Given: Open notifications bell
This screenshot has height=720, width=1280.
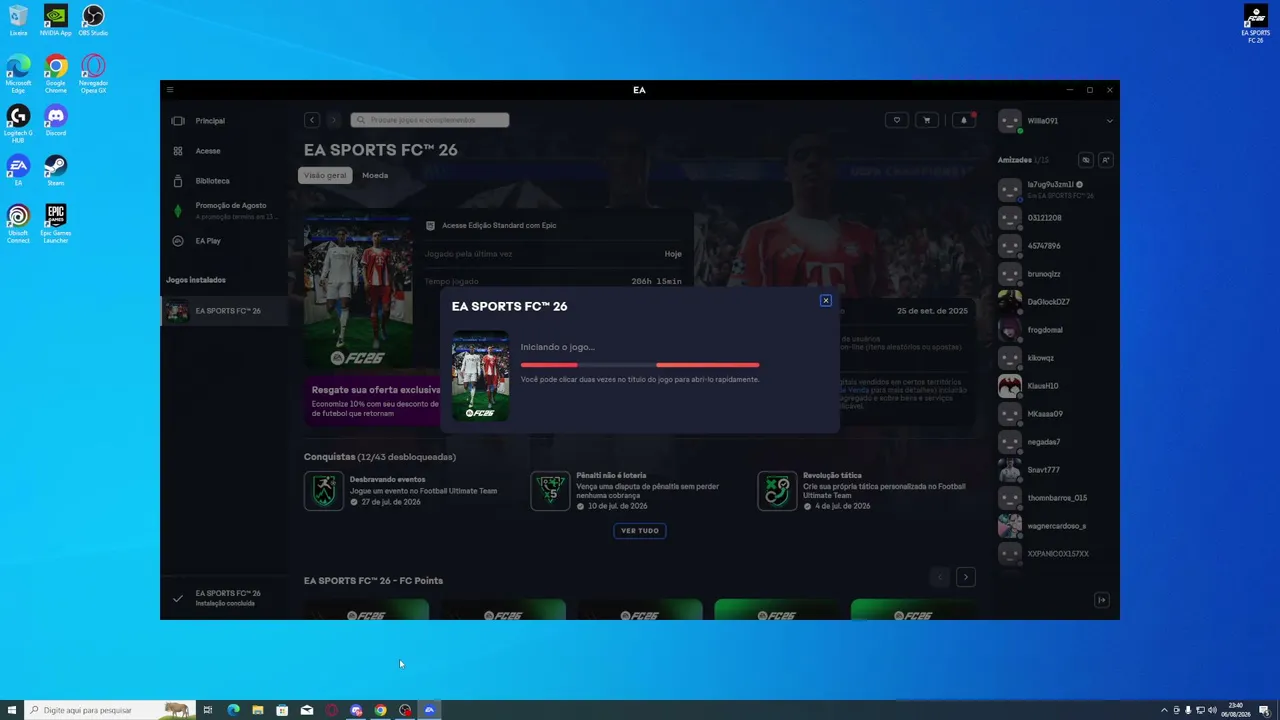Looking at the screenshot, I should click(x=964, y=120).
